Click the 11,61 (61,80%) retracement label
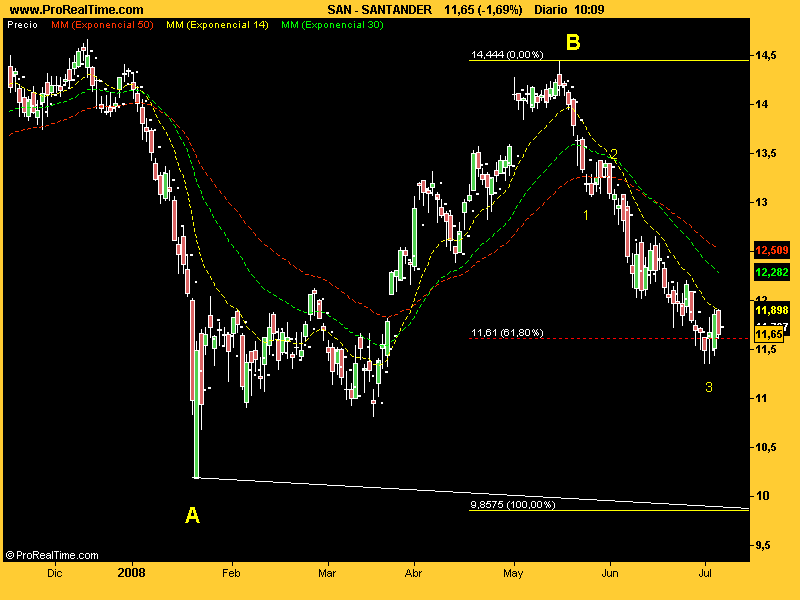This screenshot has width=800, height=600. click(x=507, y=333)
